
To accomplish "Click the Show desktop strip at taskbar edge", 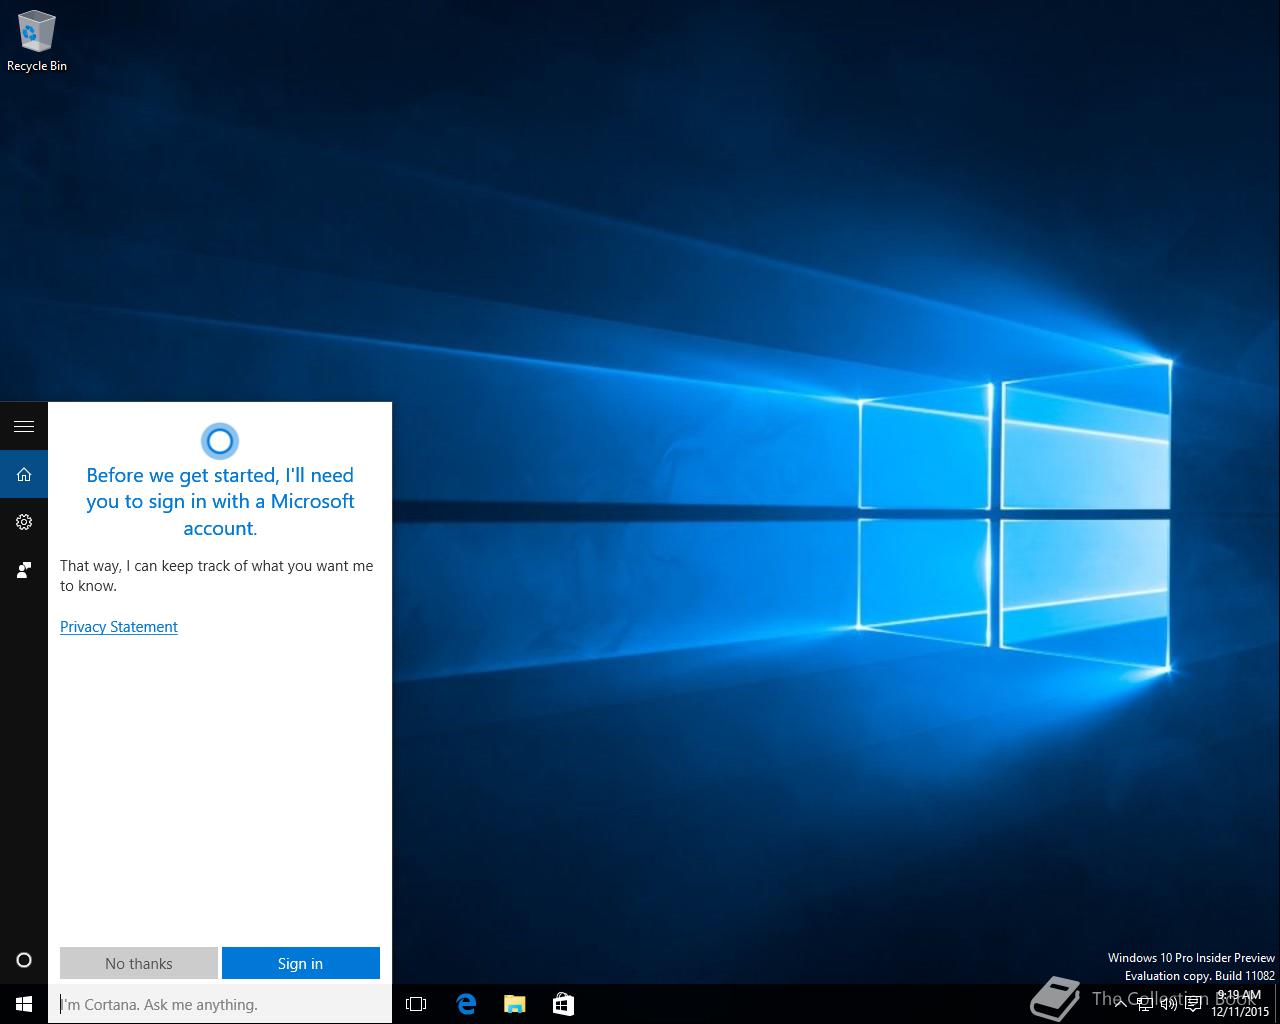I will pyautogui.click(x=1277, y=1004).
